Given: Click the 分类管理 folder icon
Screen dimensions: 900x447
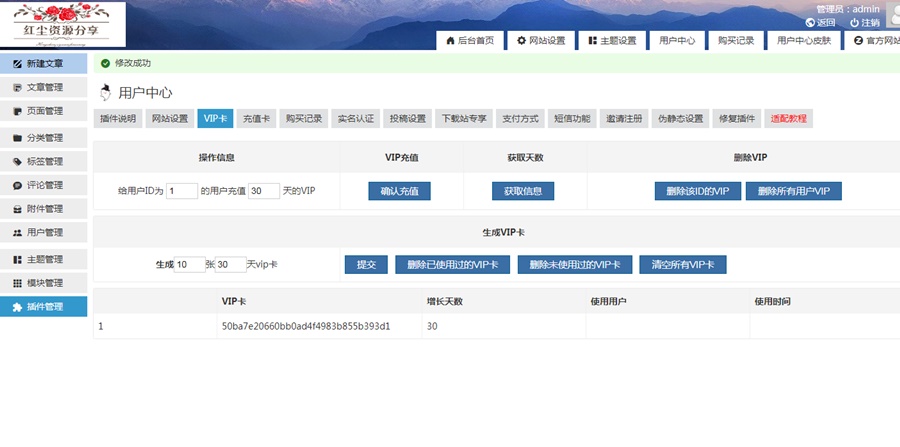Looking at the screenshot, I should point(17,137).
